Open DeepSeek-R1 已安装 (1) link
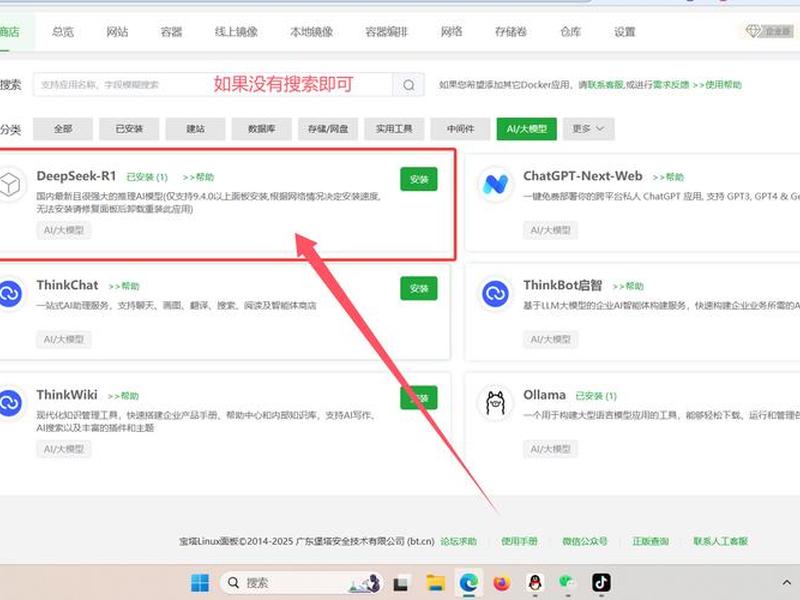 tap(147, 177)
